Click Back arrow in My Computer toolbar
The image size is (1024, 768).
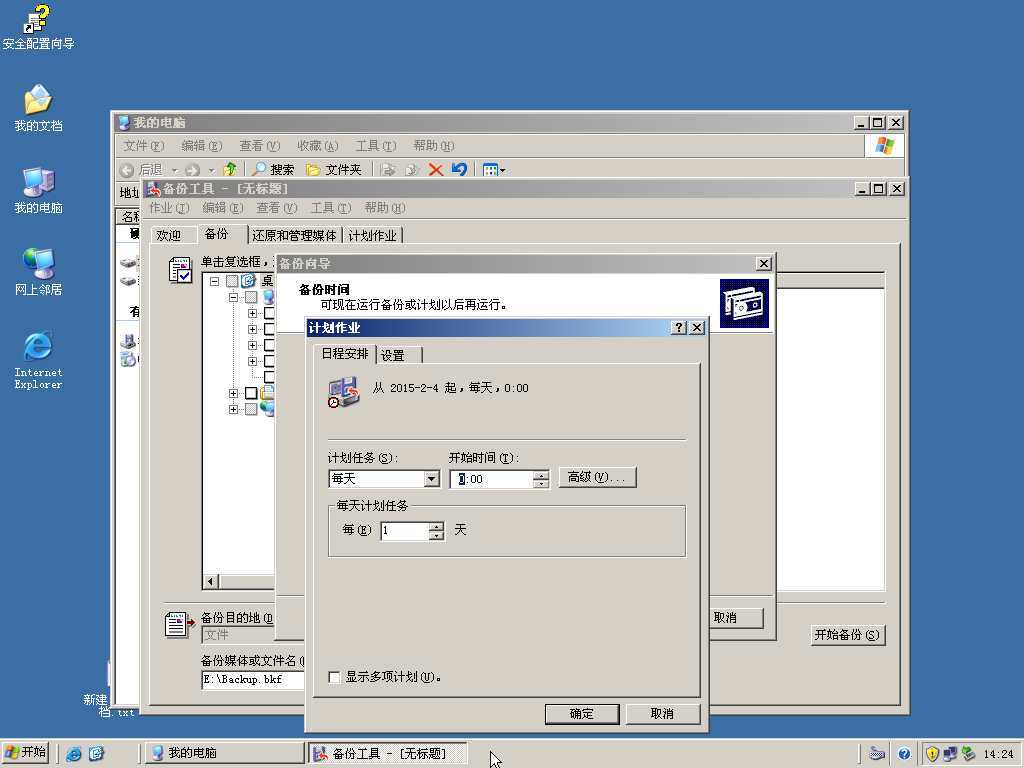[127, 170]
